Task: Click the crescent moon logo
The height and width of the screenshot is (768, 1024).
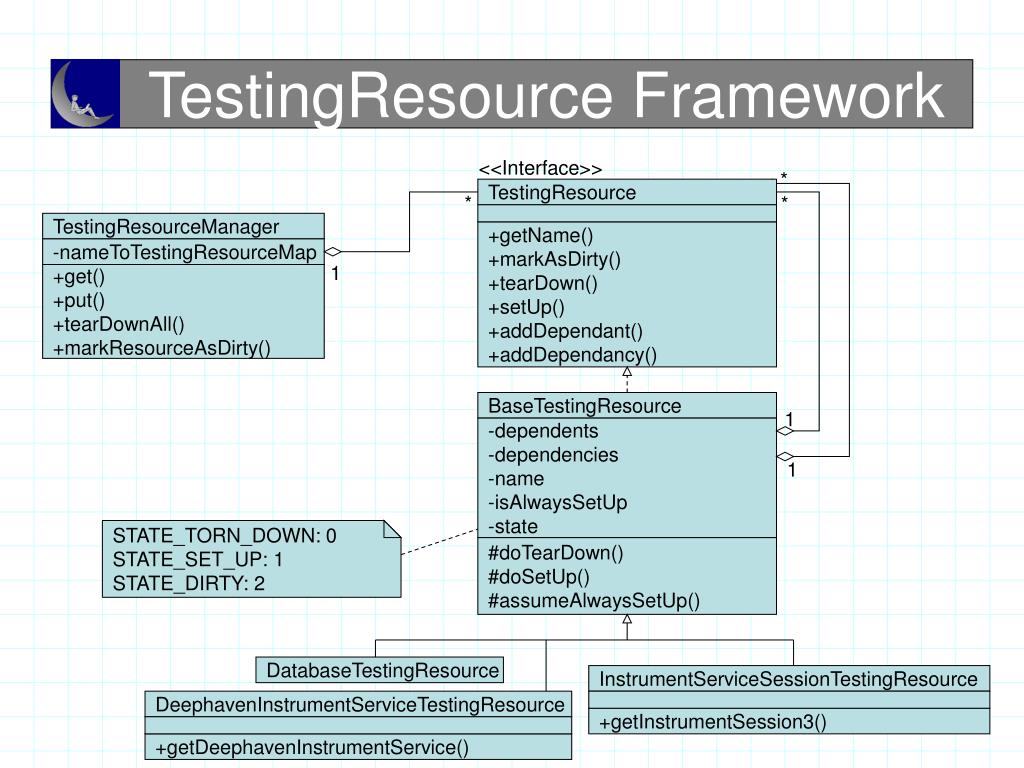Action: click(85, 94)
